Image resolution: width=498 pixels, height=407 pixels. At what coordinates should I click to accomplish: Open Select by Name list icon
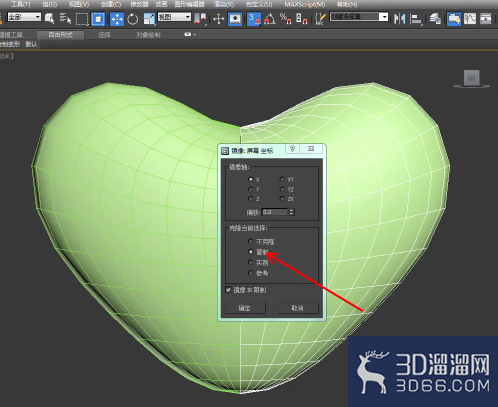tap(65, 18)
